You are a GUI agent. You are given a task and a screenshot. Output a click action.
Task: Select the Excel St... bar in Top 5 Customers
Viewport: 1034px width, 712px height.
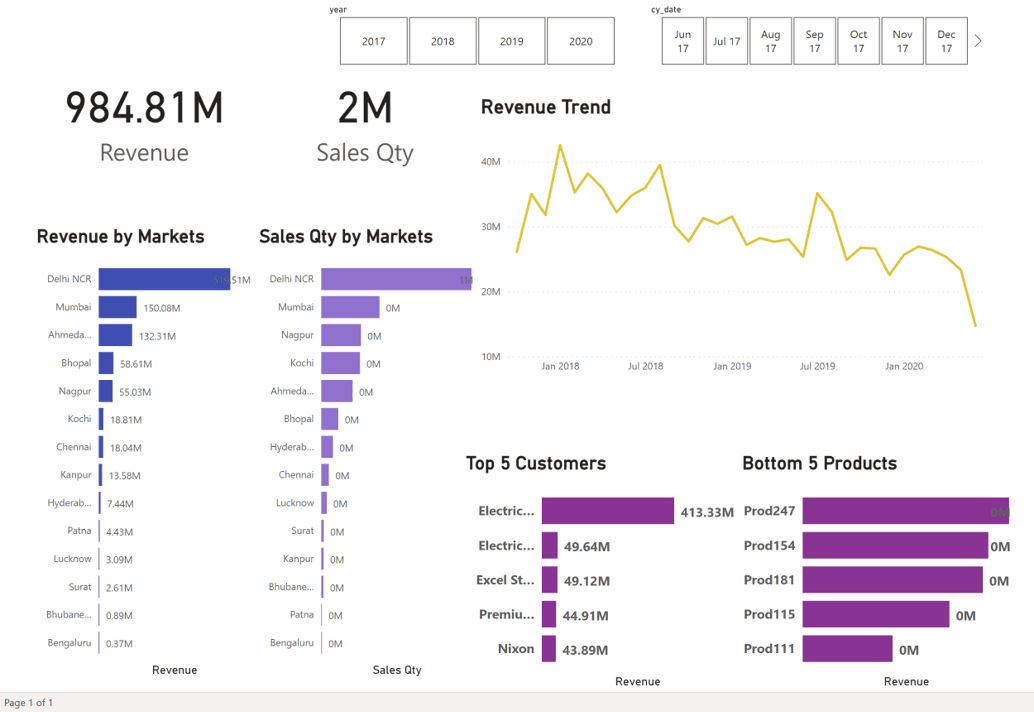[x=548, y=580]
